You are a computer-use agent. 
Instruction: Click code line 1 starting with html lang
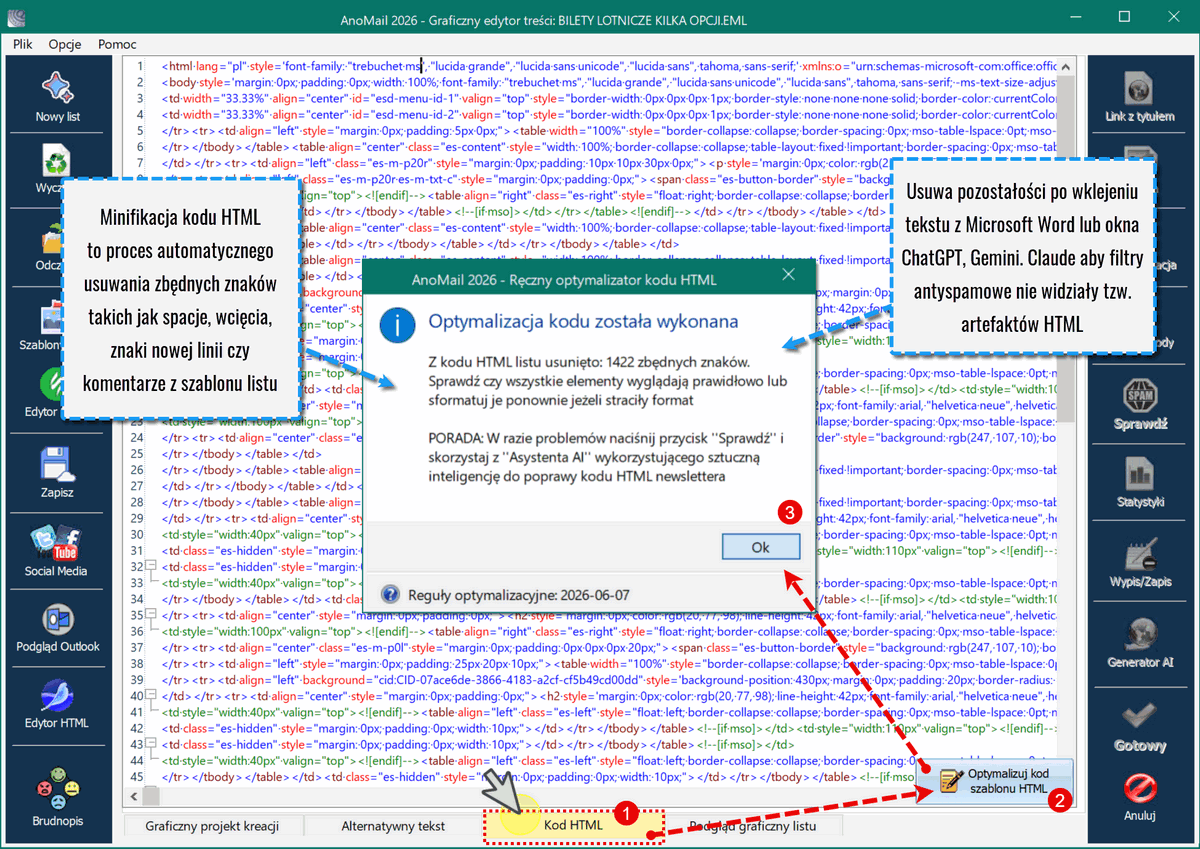(610, 66)
